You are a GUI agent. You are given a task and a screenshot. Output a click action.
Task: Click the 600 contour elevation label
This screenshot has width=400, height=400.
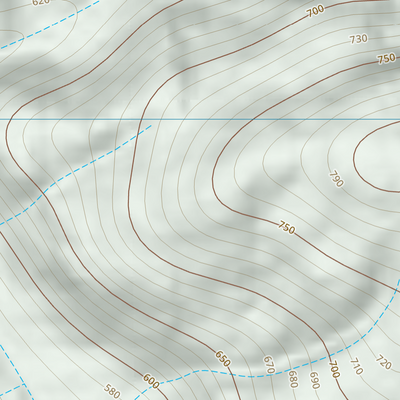(x=151, y=381)
